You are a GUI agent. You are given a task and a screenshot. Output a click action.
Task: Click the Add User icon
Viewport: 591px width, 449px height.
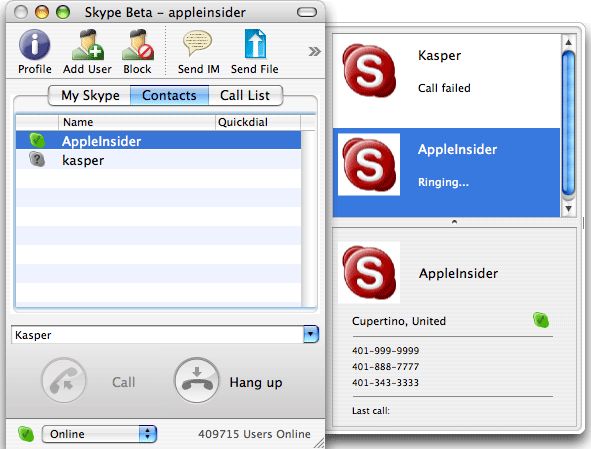88,45
